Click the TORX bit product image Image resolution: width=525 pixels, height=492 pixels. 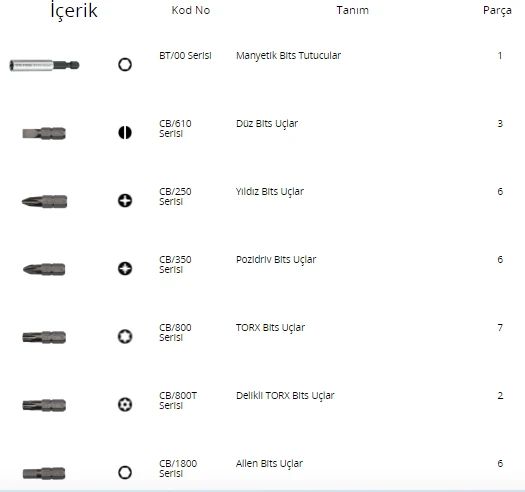tap(44, 337)
